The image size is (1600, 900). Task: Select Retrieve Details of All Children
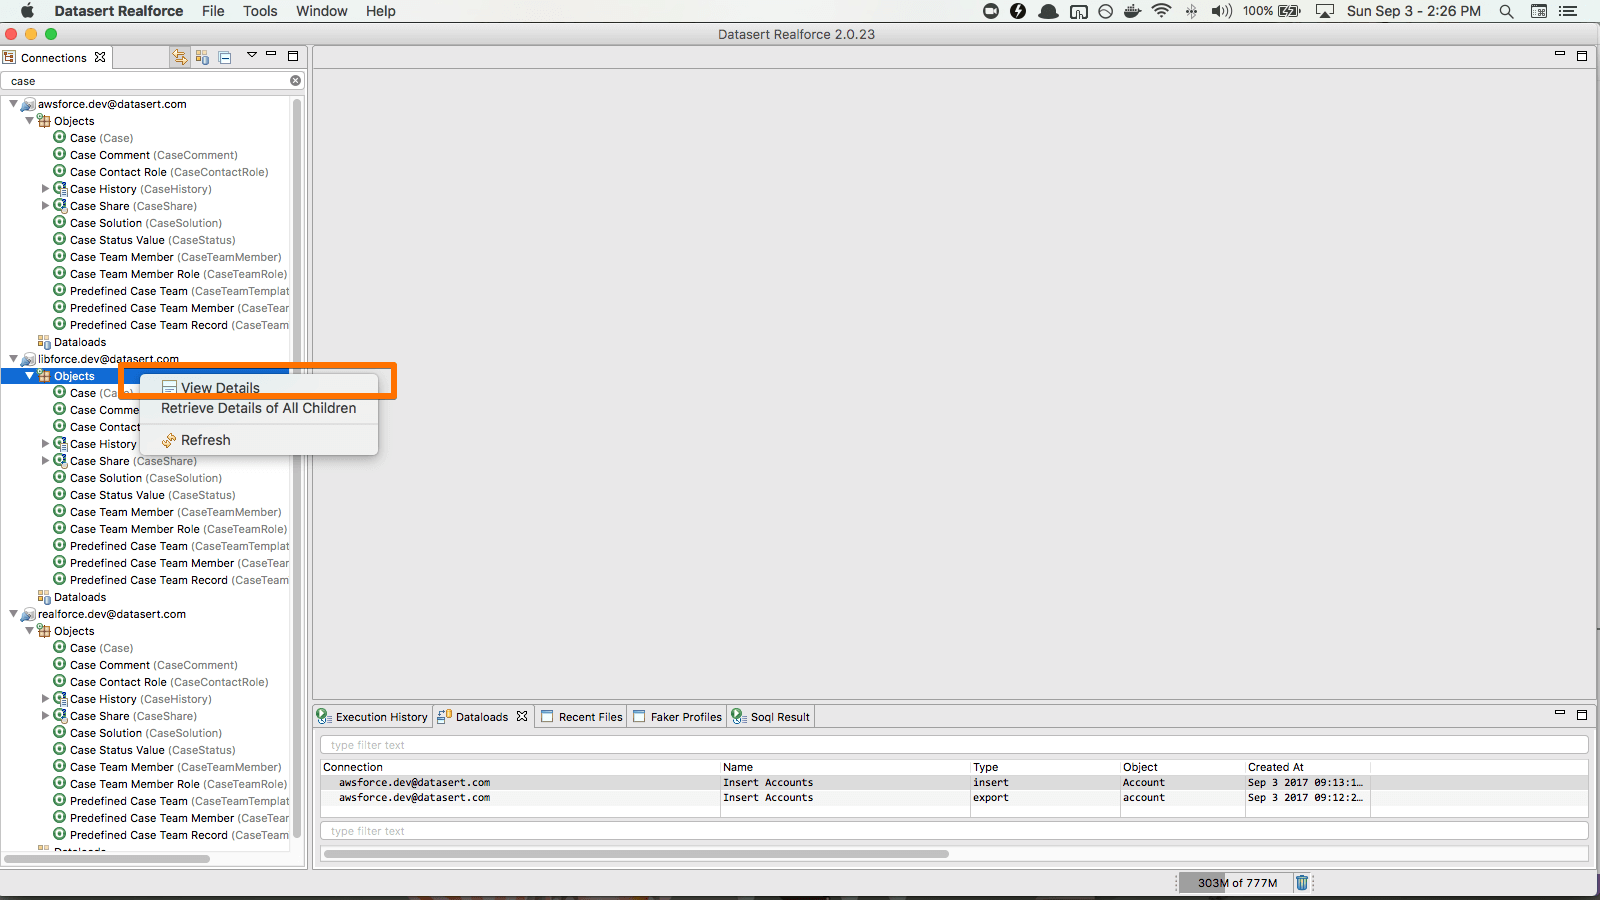point(258,408)
